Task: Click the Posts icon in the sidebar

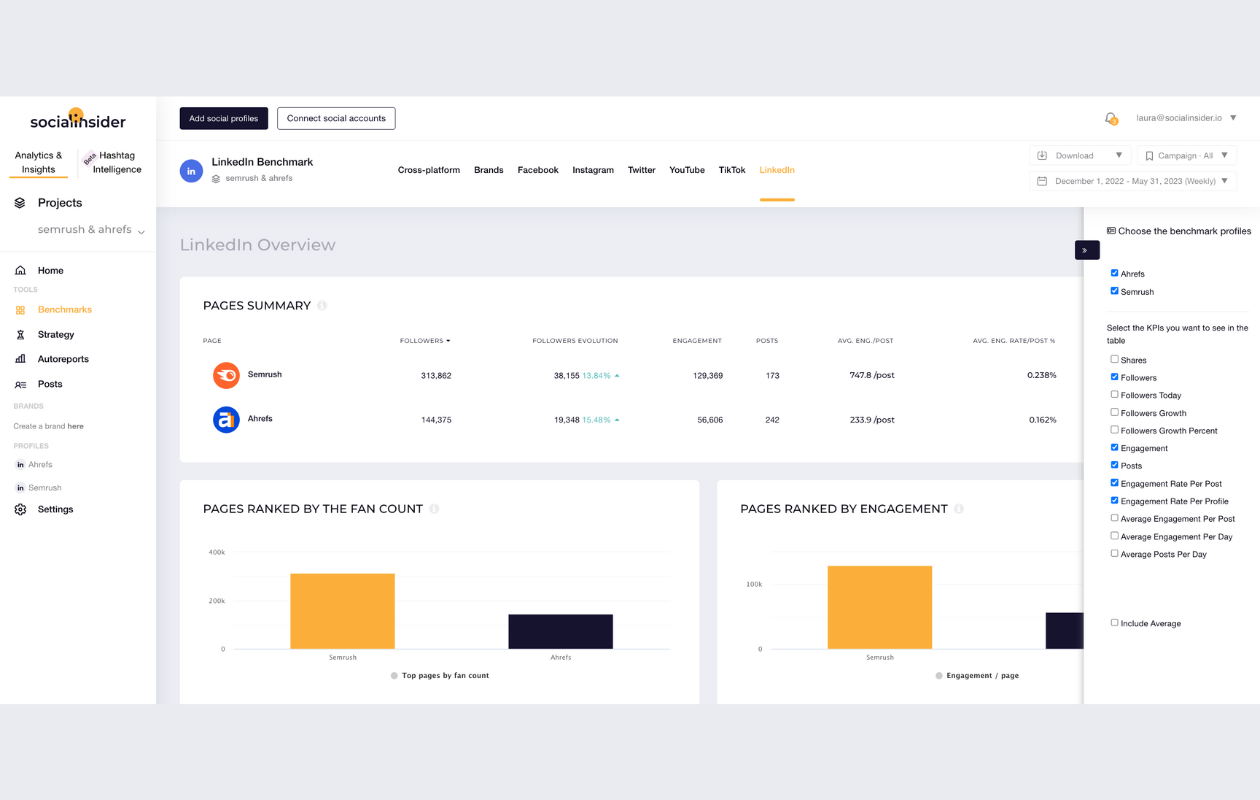Action: pos(20,384)
